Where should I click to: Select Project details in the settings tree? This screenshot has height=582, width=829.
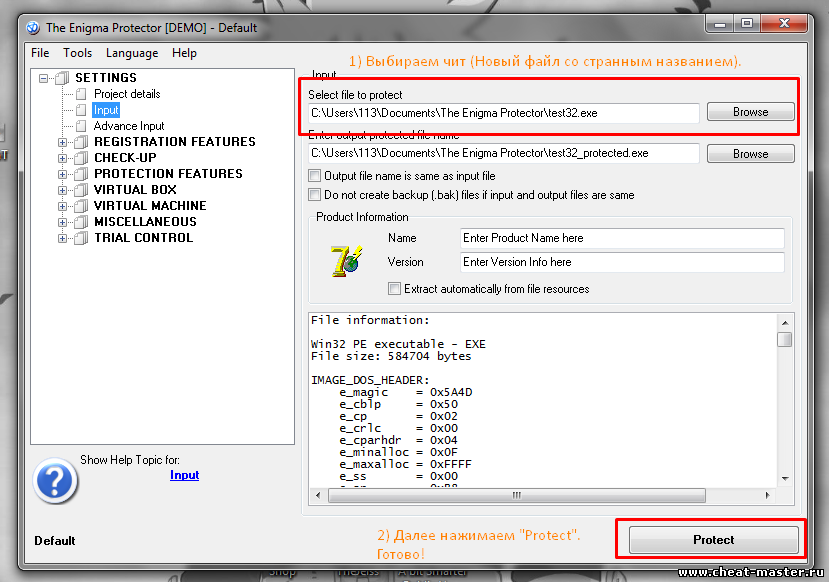pos(127,94)
